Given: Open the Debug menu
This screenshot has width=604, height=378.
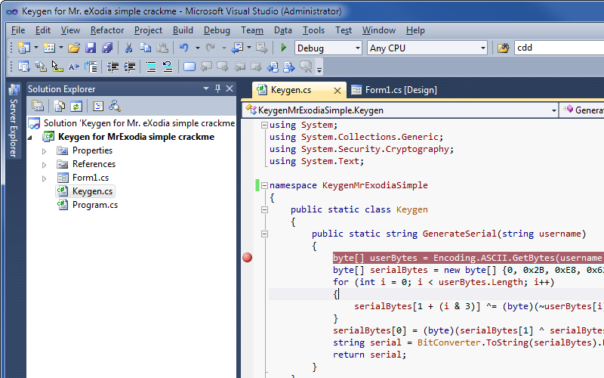Looking at the screenshot, I should click(216, 30).
